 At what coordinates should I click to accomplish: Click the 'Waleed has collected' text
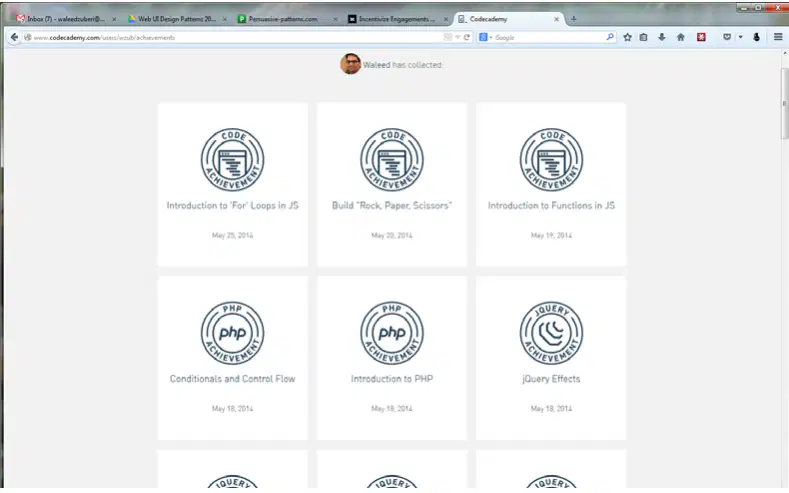click(x=403, y=65)
